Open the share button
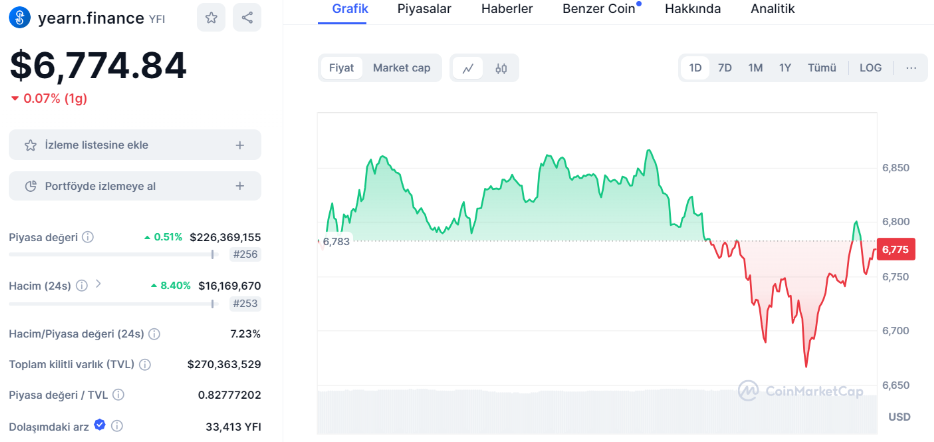The width and height of the screenshot is (934, 442). pyautogui.click(x=247, y=18)
